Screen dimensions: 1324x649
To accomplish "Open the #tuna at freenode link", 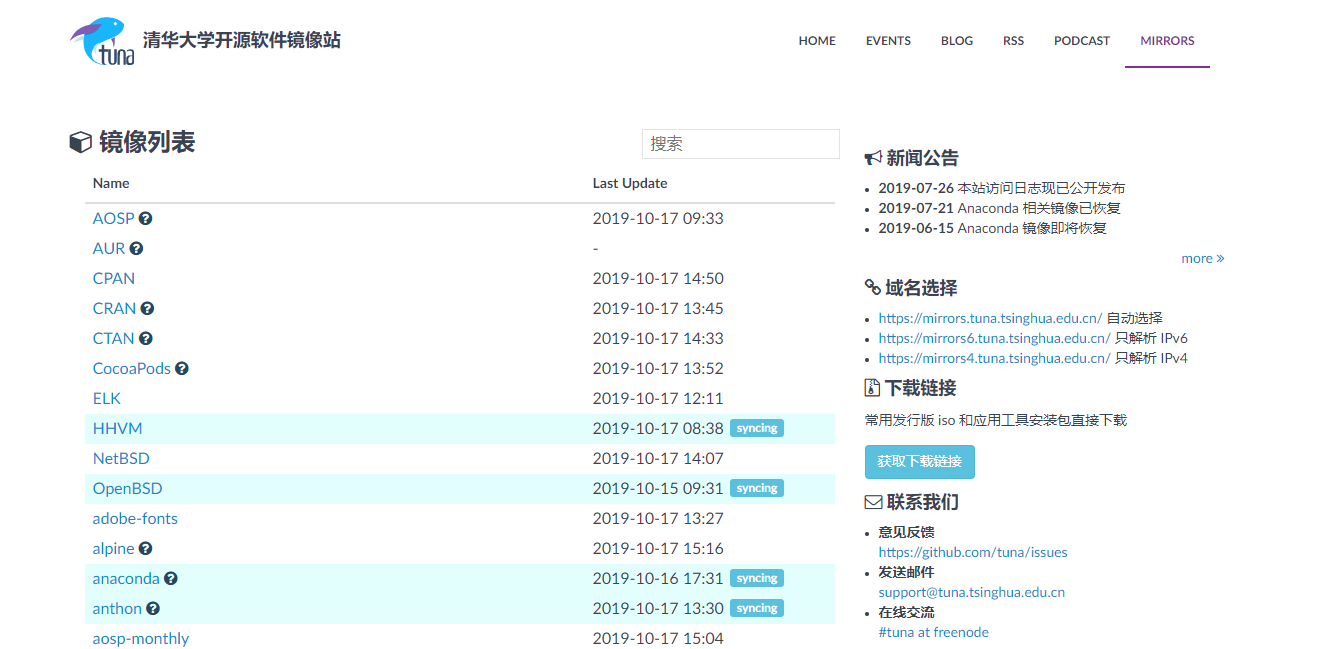I will point(934,632).
